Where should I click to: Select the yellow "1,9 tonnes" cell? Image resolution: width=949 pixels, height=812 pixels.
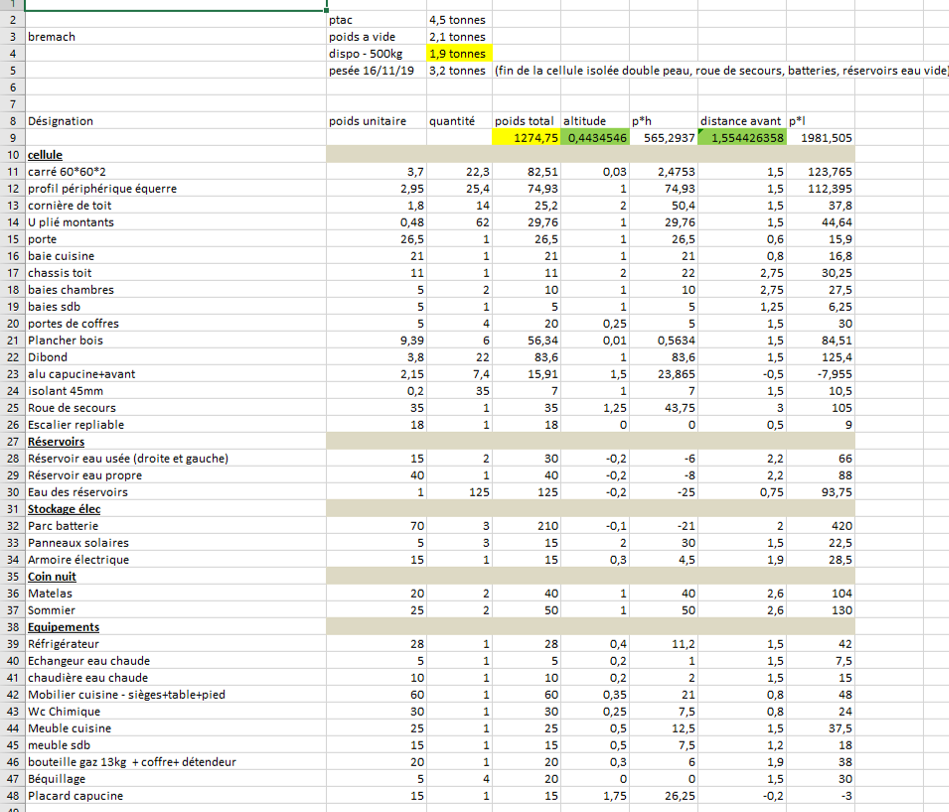tap(458, 54)
